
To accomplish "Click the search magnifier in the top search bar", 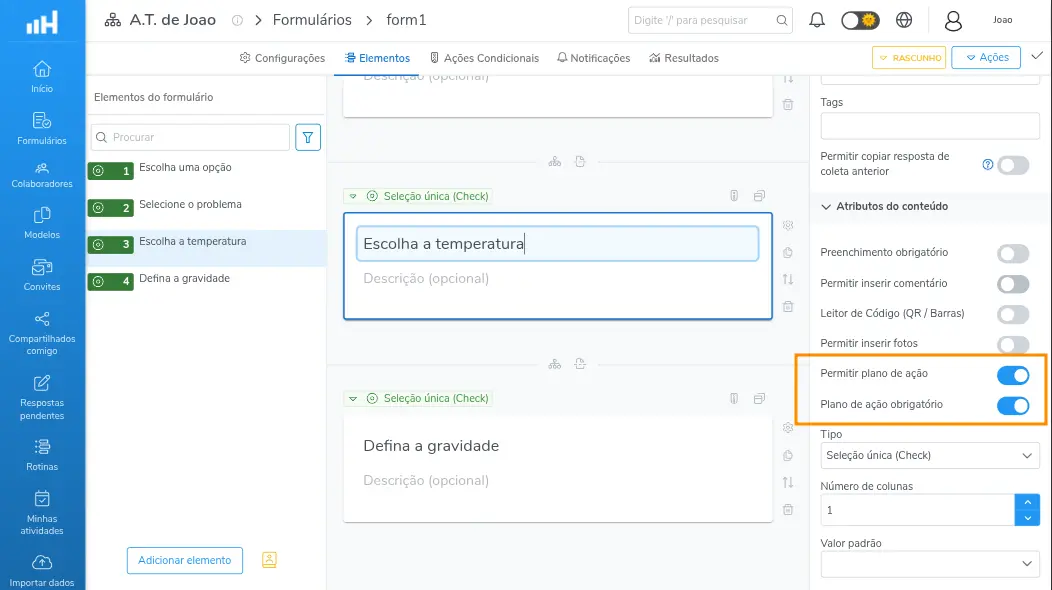I will pyautogui.click(x=782, y=20).
